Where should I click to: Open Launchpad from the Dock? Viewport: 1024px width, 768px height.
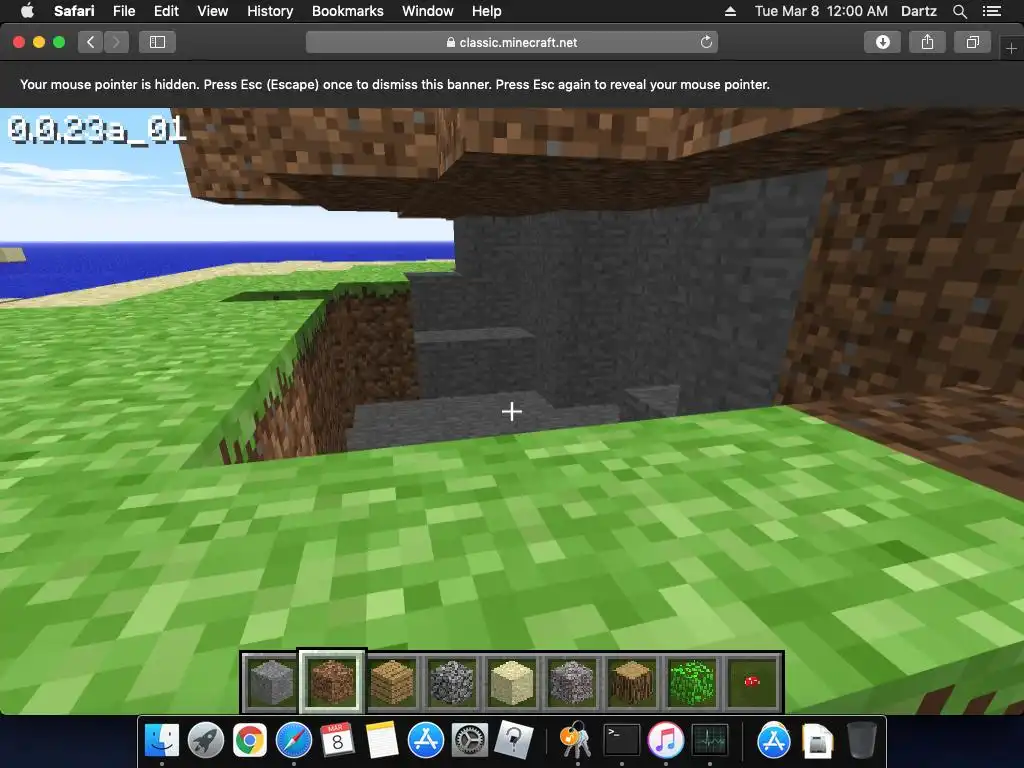(x=206, y=741)
